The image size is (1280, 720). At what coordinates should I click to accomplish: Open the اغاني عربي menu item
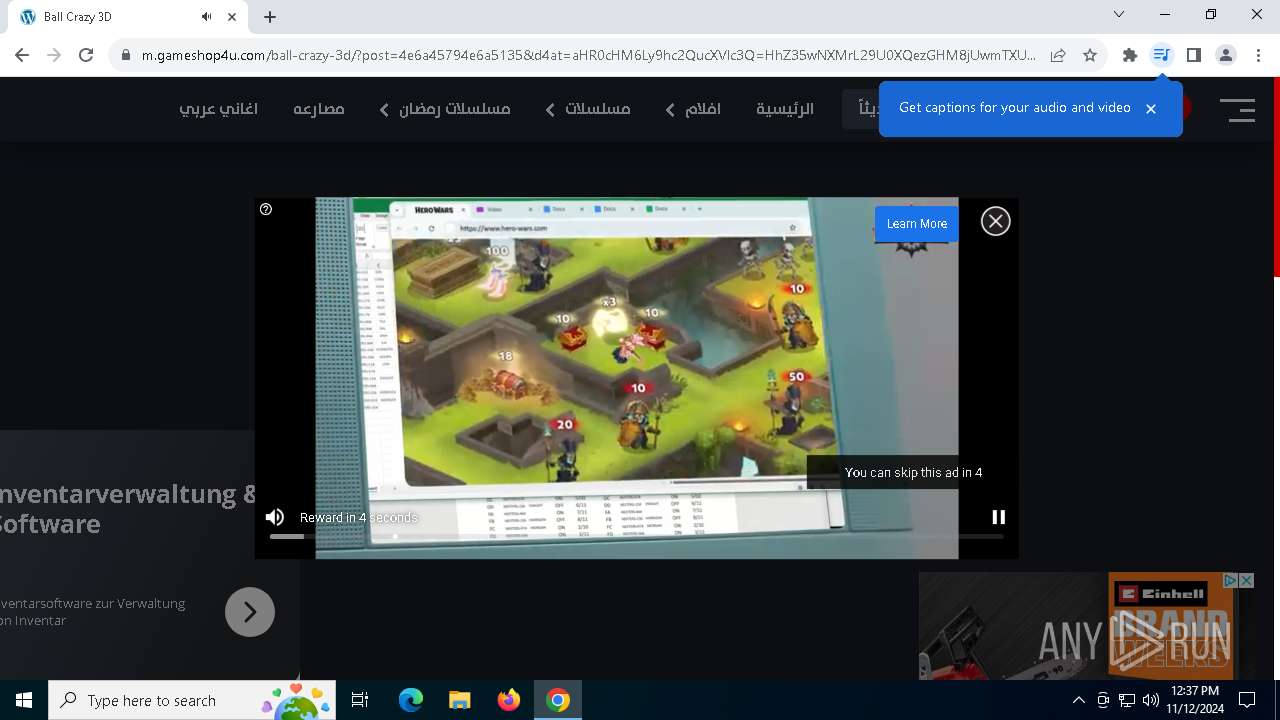point(218,109)
